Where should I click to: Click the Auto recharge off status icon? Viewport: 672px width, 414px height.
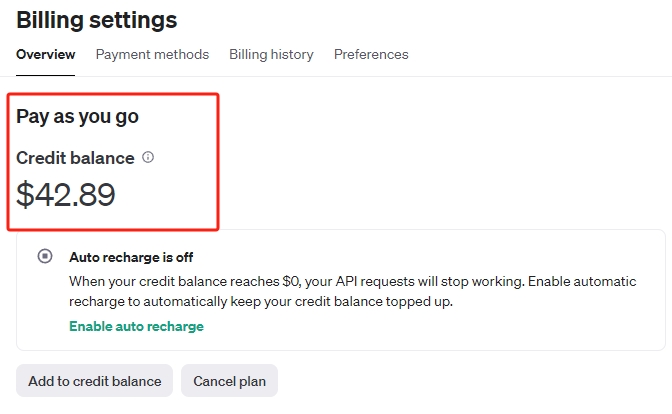pos(45,256)
